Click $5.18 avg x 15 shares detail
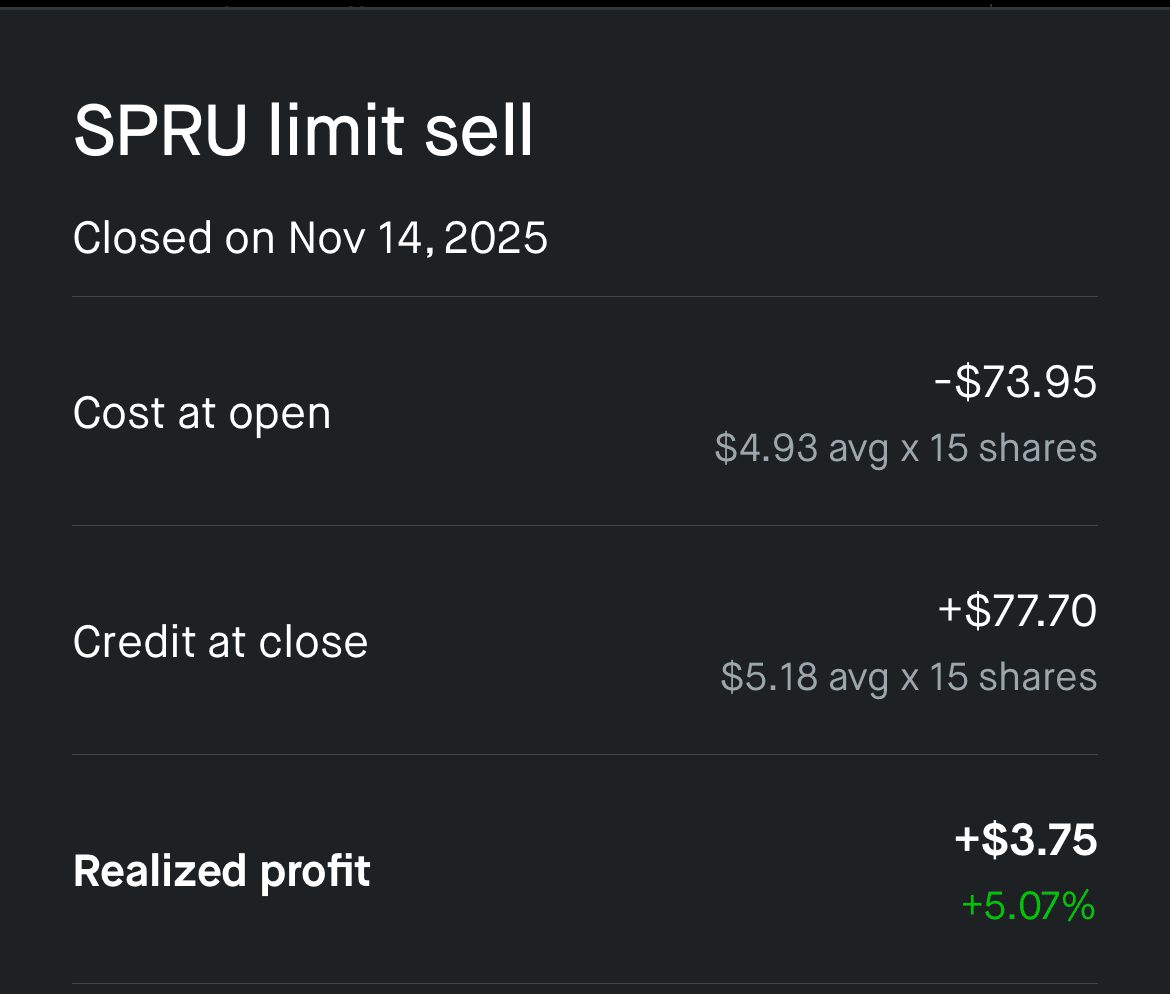 tap(908, 677)
